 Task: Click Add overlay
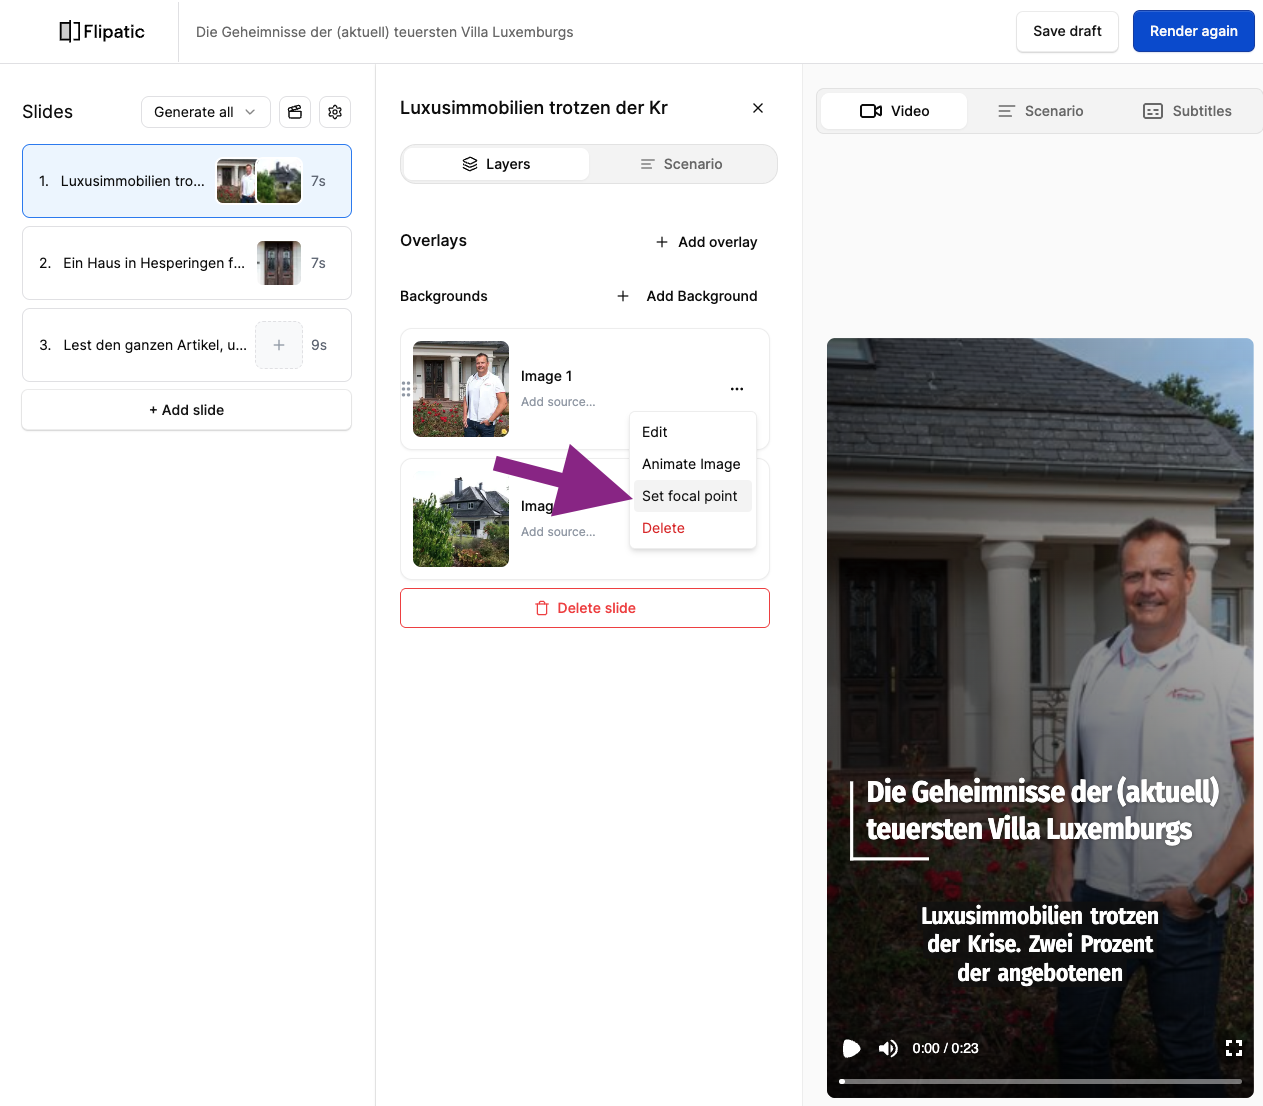pos(707,242)
